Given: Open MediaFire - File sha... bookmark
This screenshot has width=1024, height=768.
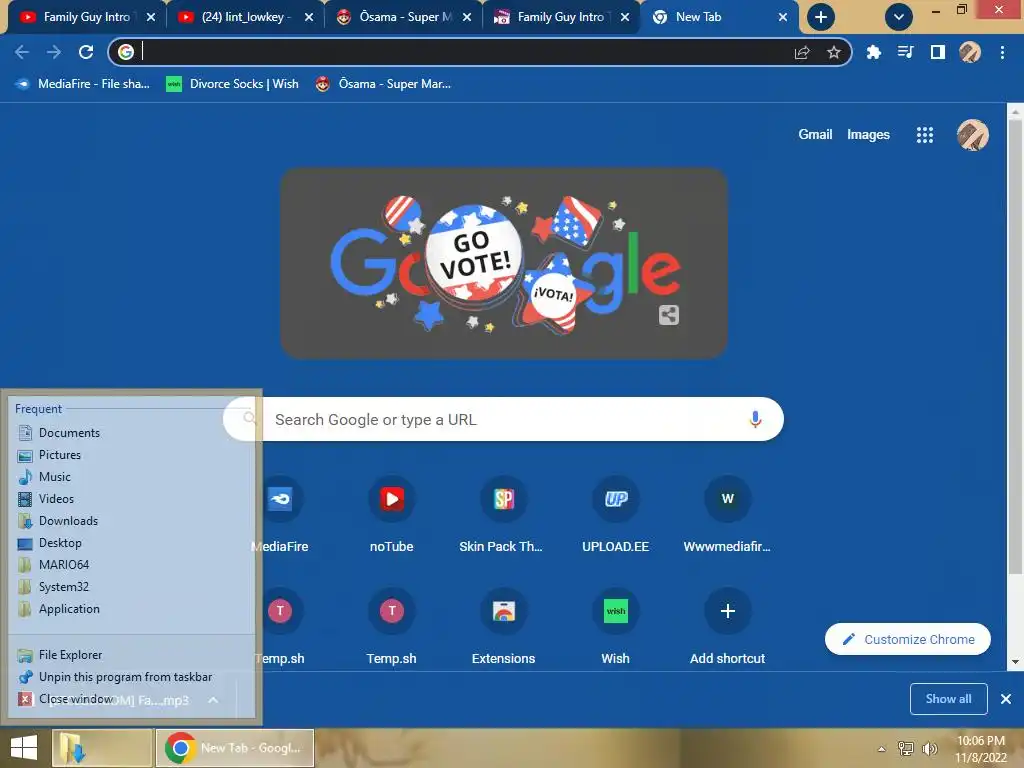Looking at the screenshot, I should click(83, 84).
